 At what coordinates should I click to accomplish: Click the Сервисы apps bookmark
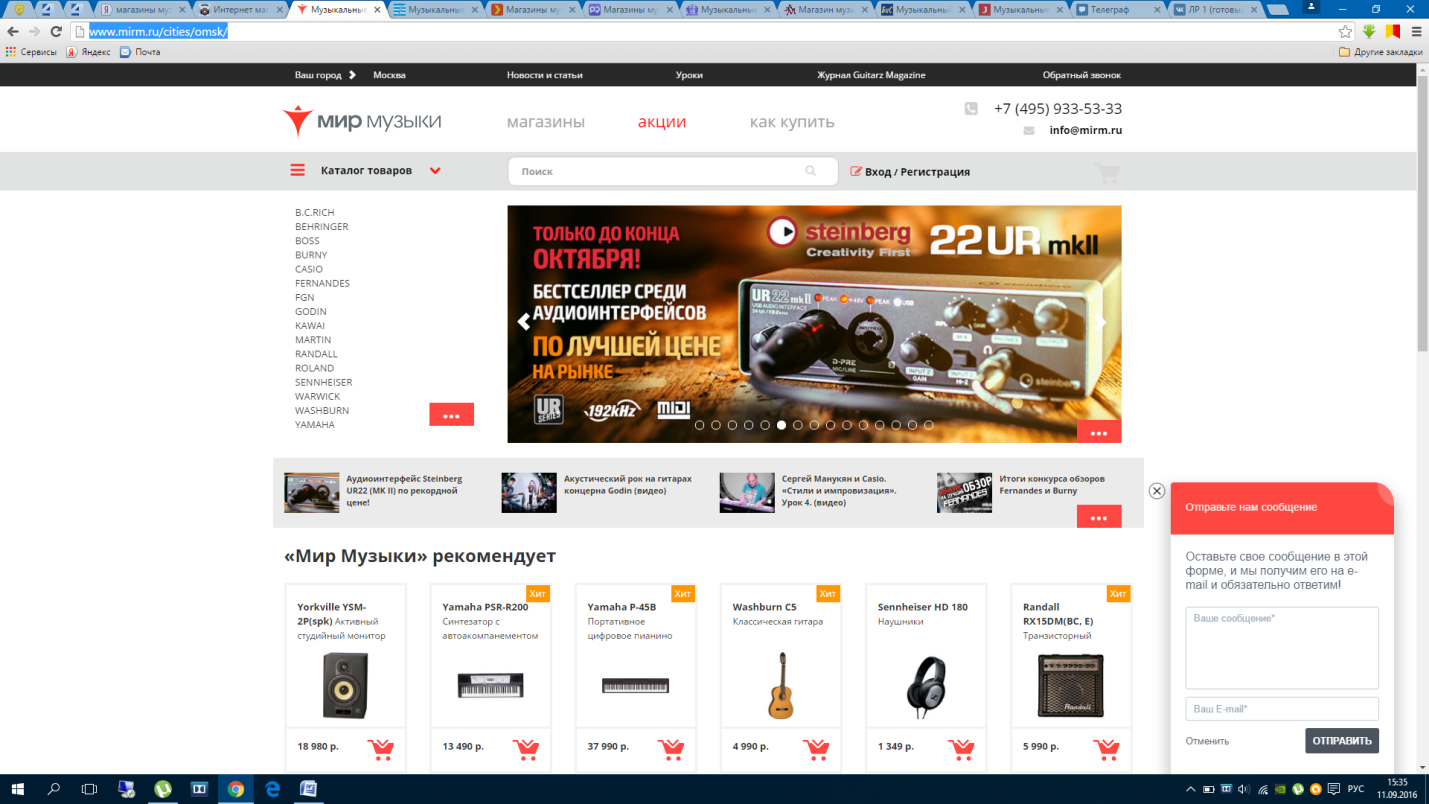click(x=31, y=52)
